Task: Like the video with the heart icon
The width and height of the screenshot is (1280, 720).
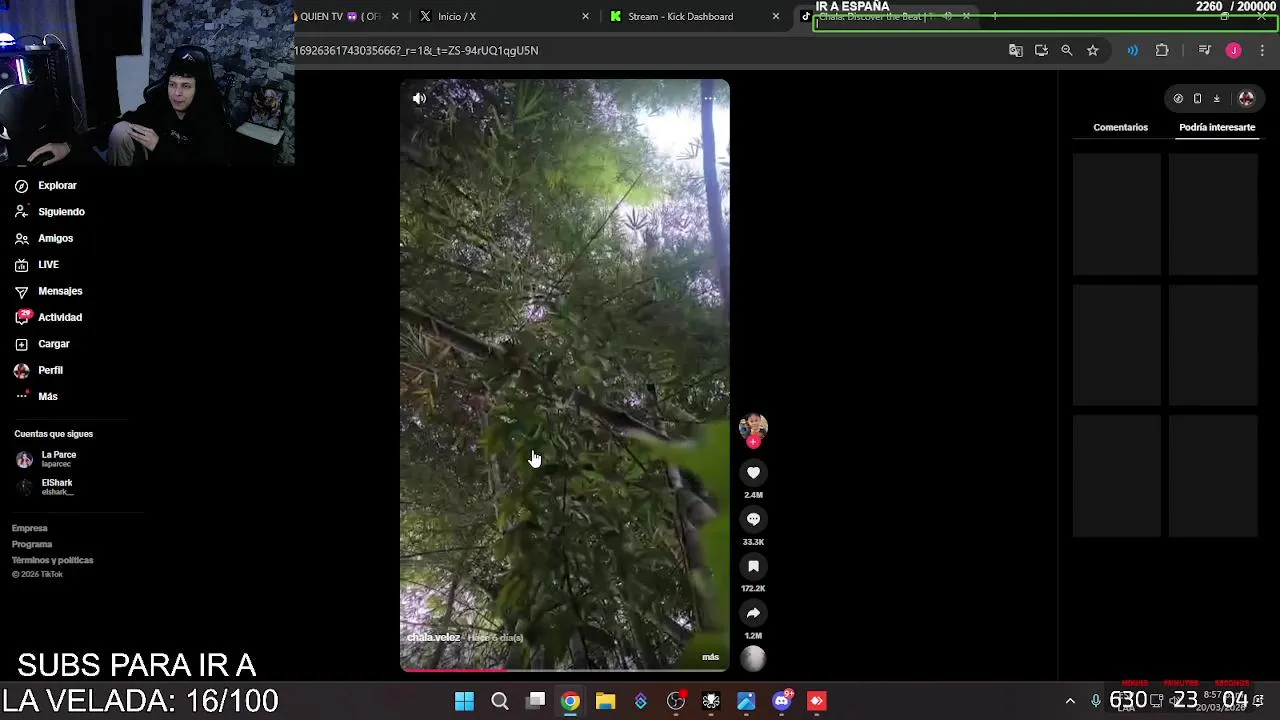Action: tap(753, 472)
